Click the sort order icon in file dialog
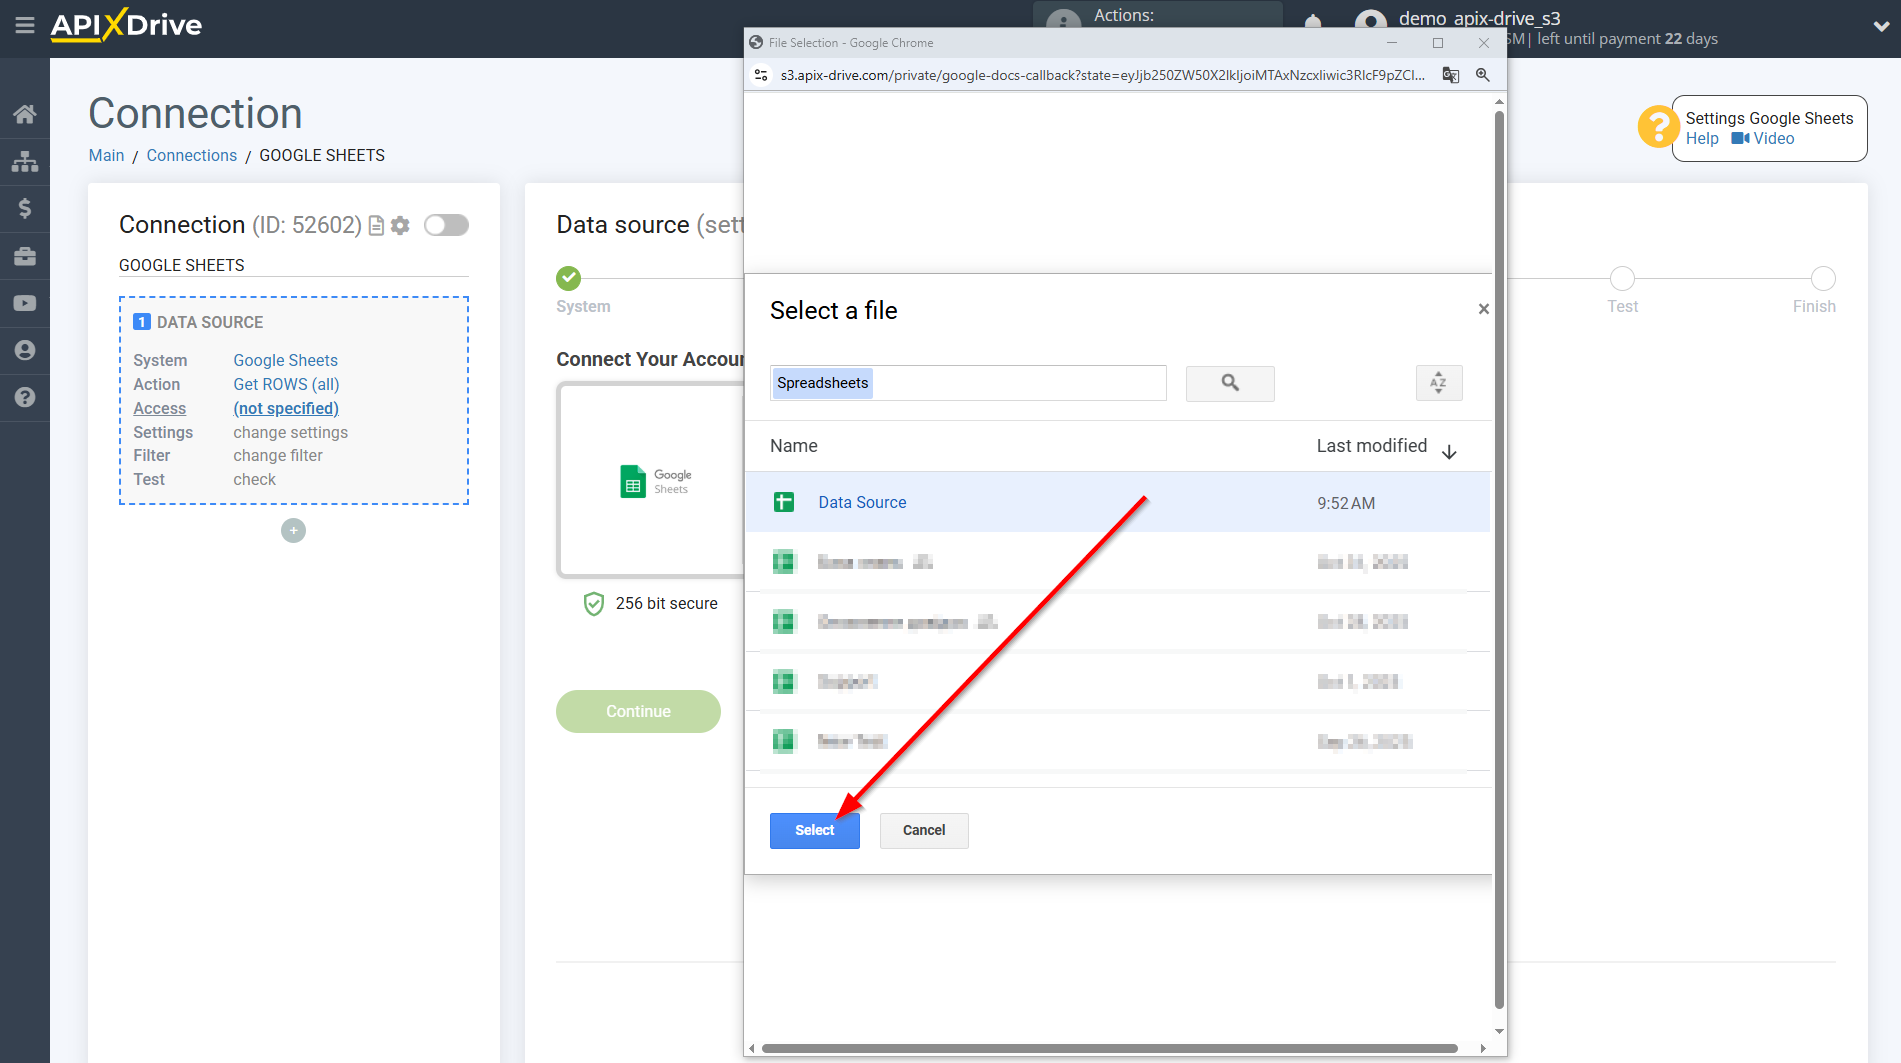The width and height of the screenshot is (1901, 1063). 1438,383
